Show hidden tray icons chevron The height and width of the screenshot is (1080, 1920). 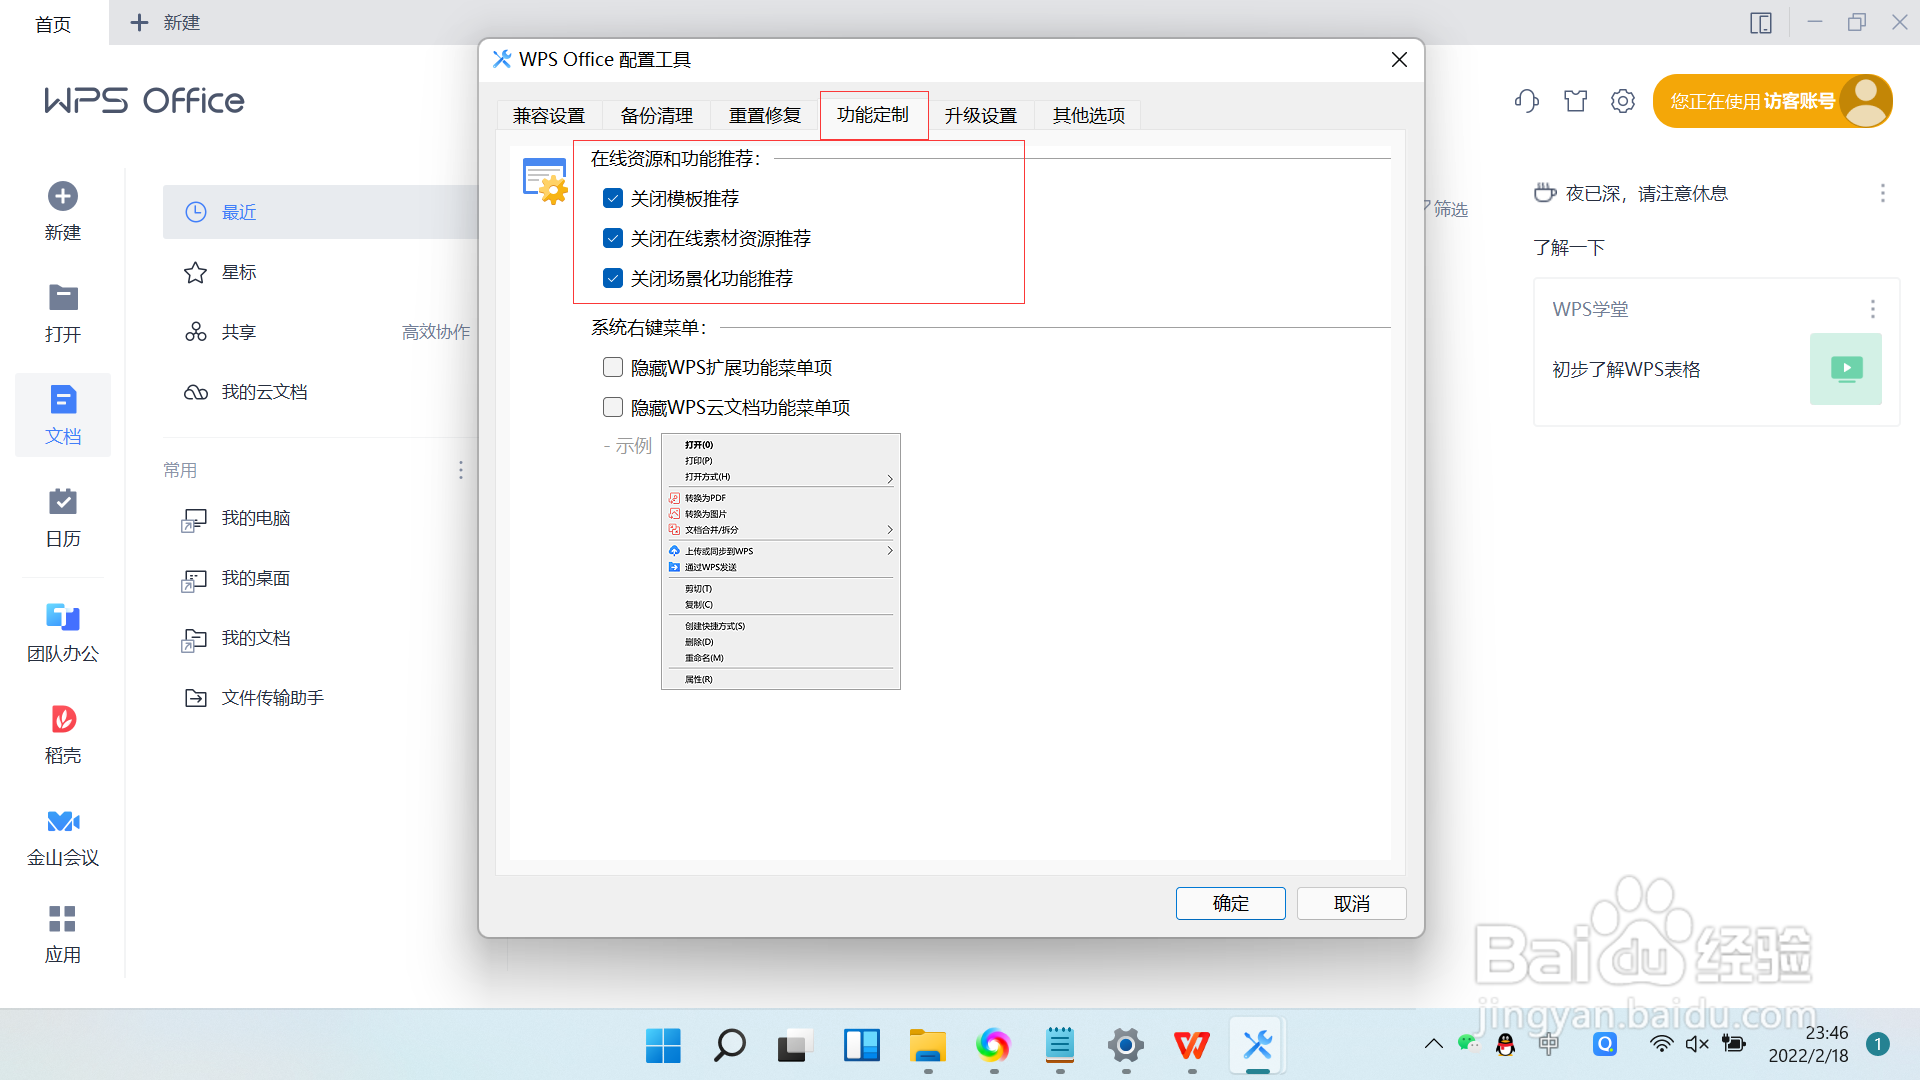(x=1433, y=1044)
